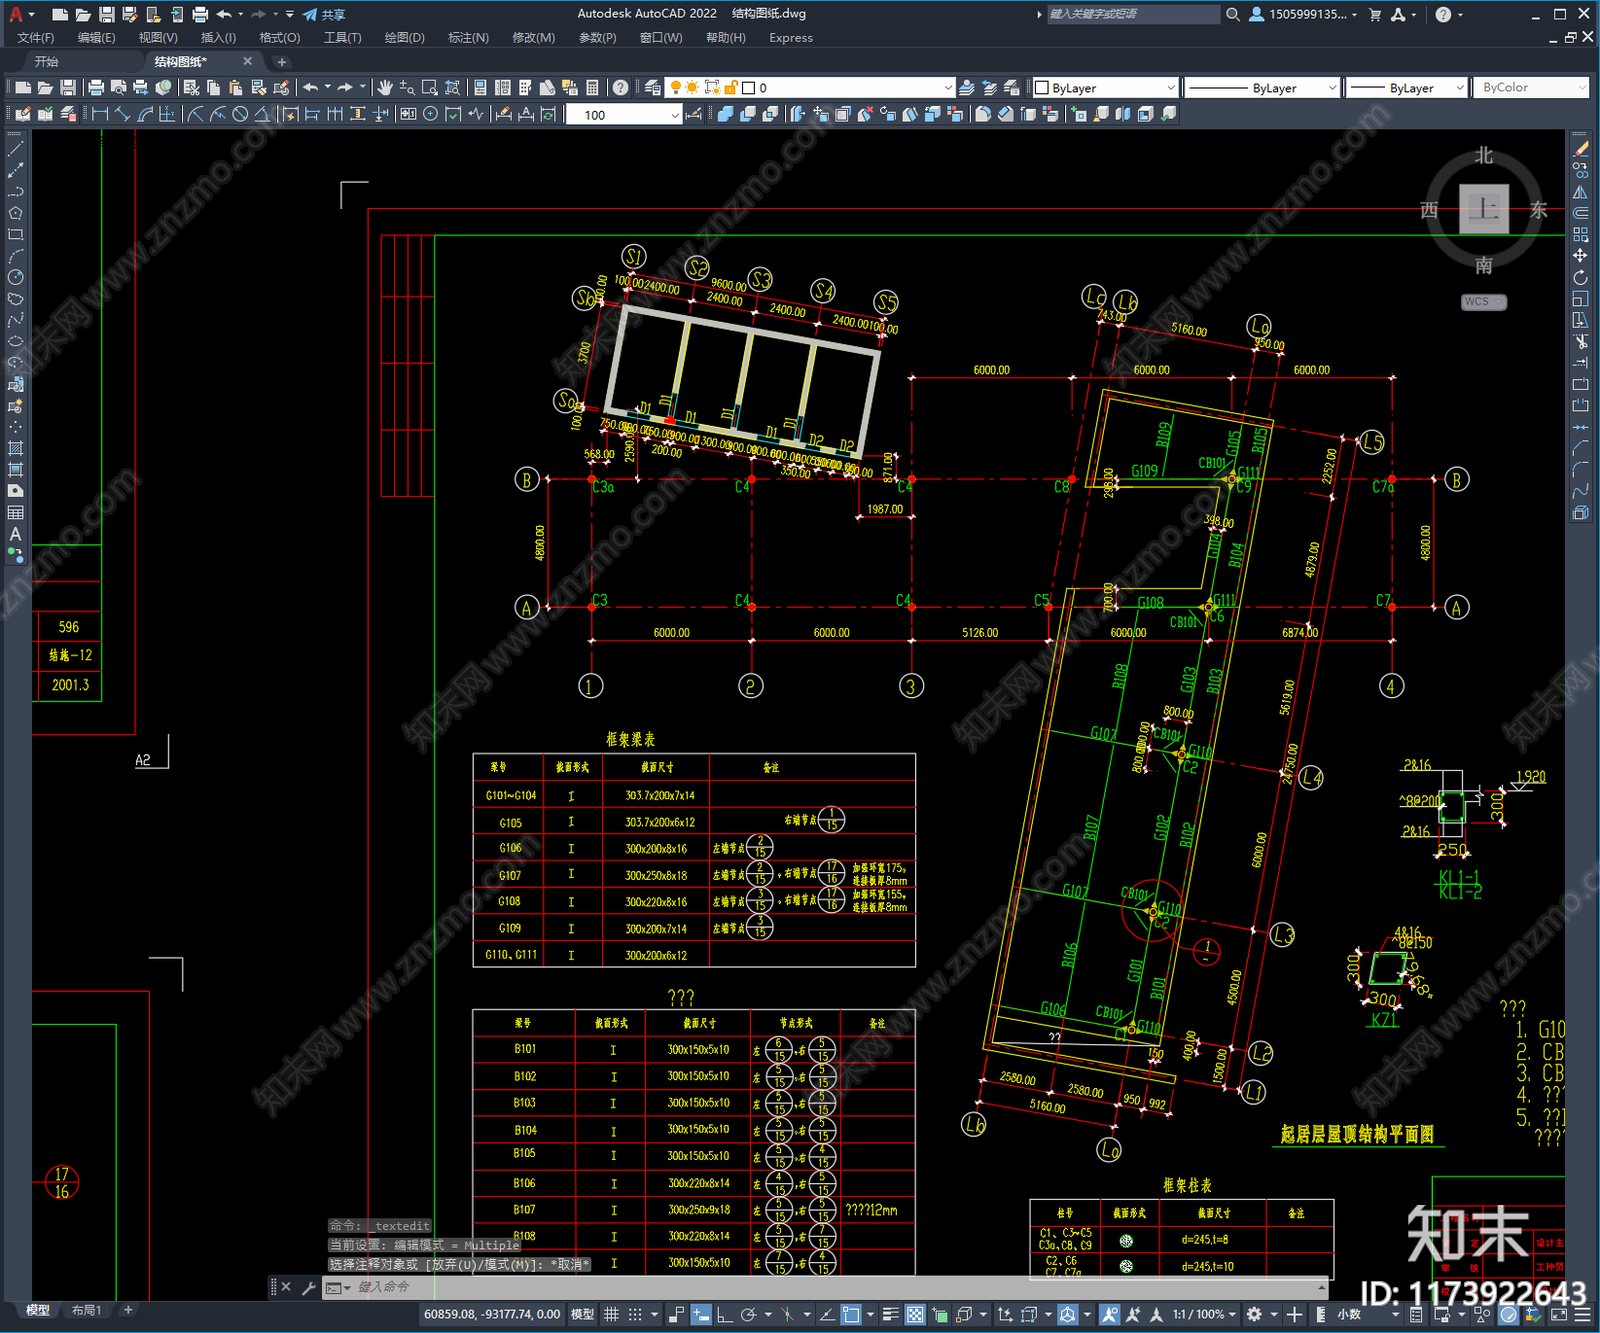Close the 结构图纸 drawing tab
The image size is (1600, 1333).
(248, 62)
